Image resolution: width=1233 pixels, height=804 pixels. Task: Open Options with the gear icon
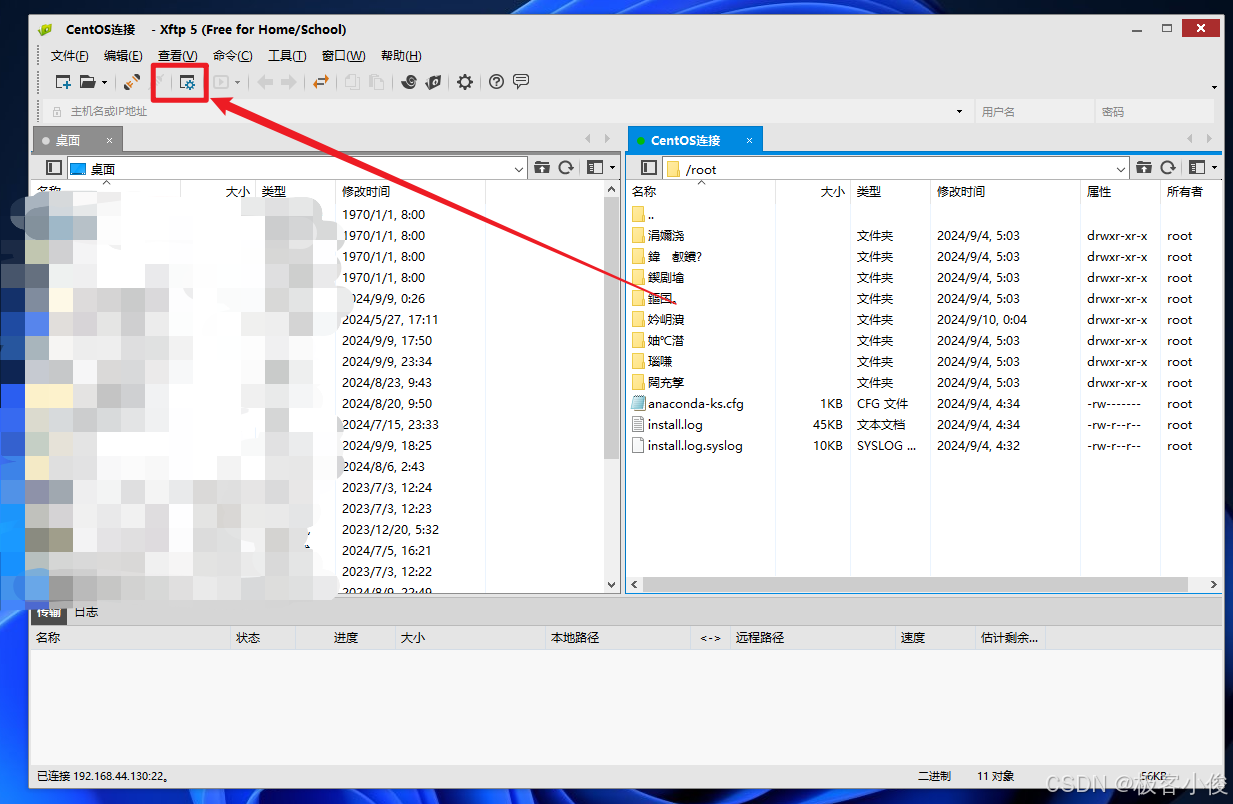(x=465, y=82)
